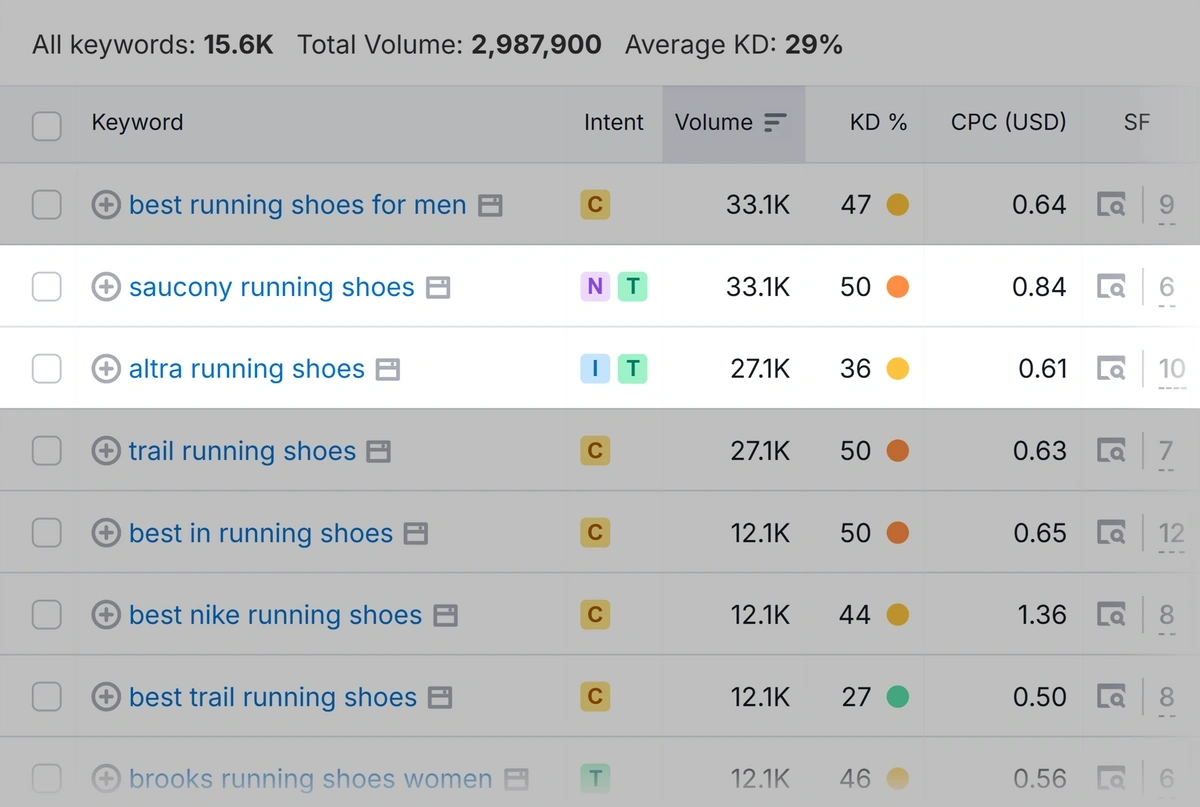Click plus icon for best nike running shoes
The image size is (1200, 807).
tap(105, 615)
